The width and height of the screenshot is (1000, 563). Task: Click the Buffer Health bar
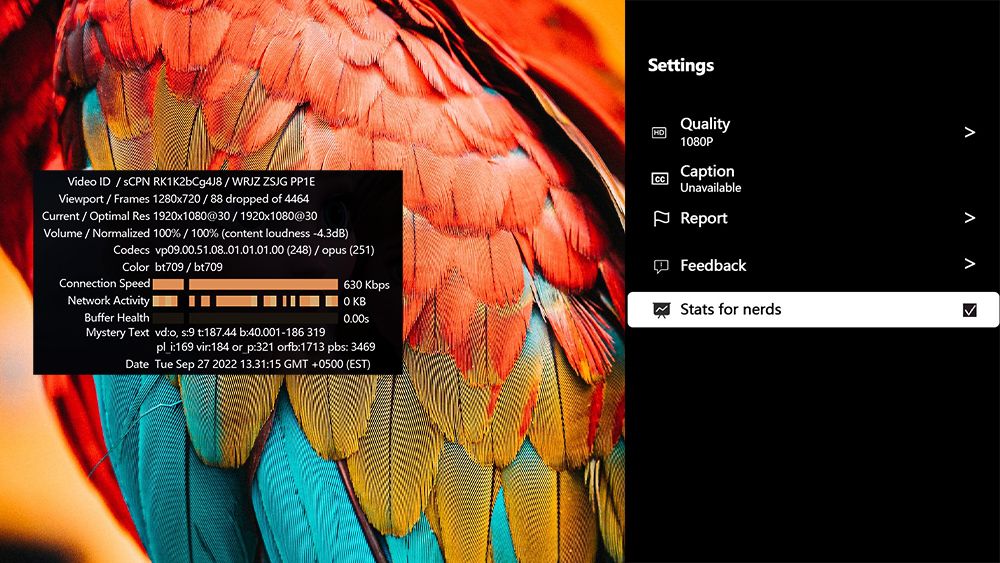pos(245,318)
